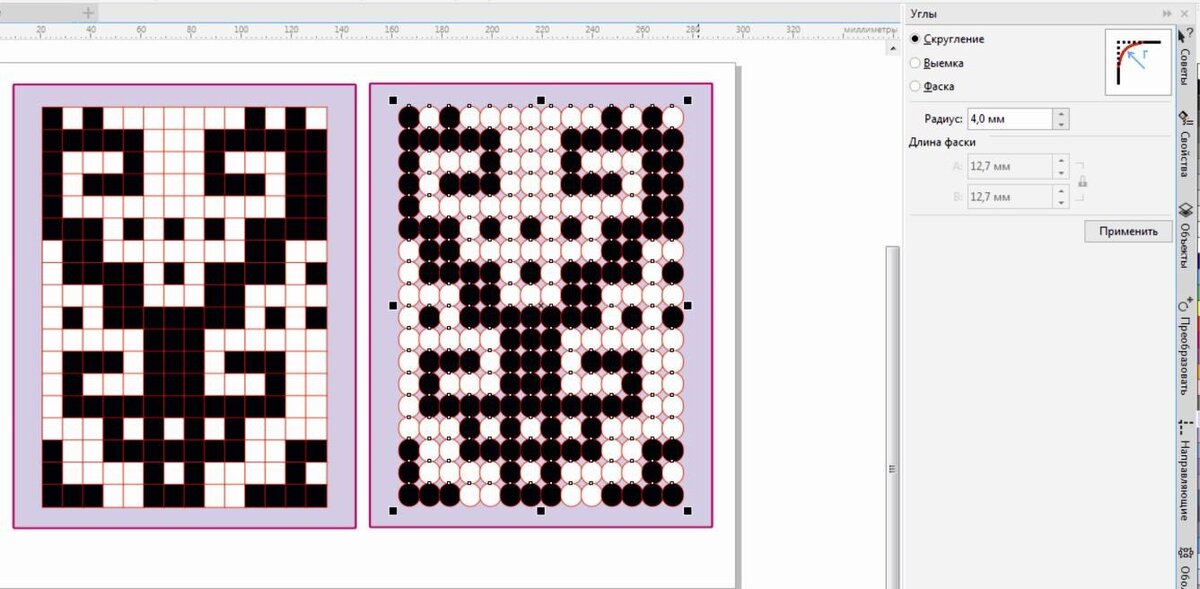Increase the Радиус value with up arrow

point(1061,114)
